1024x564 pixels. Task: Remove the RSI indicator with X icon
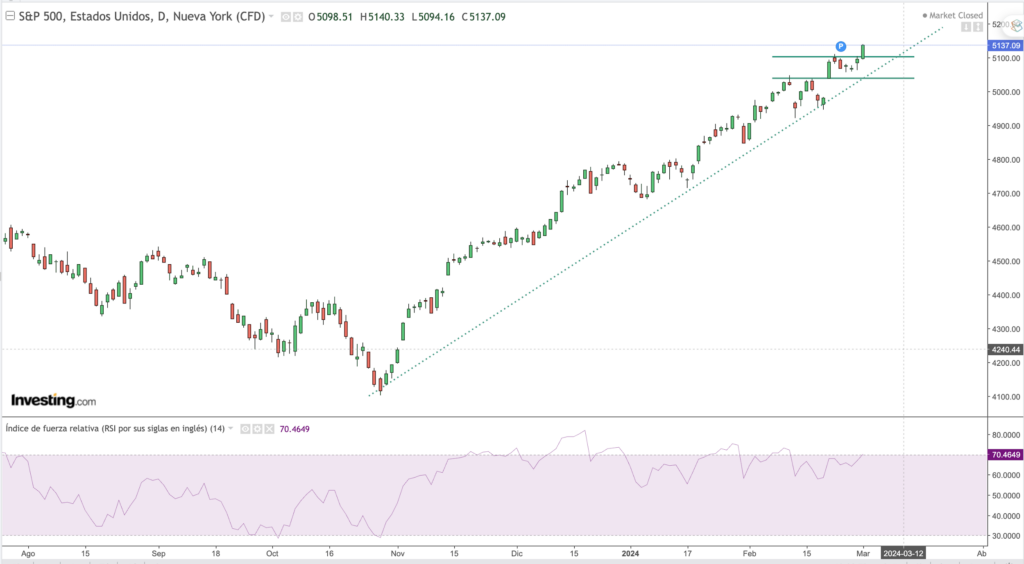(268, 428)
